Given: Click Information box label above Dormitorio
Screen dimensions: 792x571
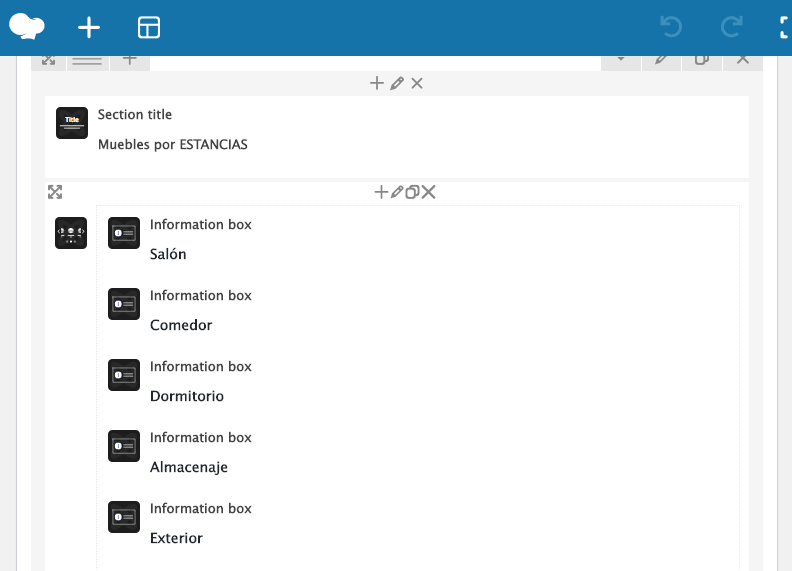Looking at the screenshot, I should point(201,366).
